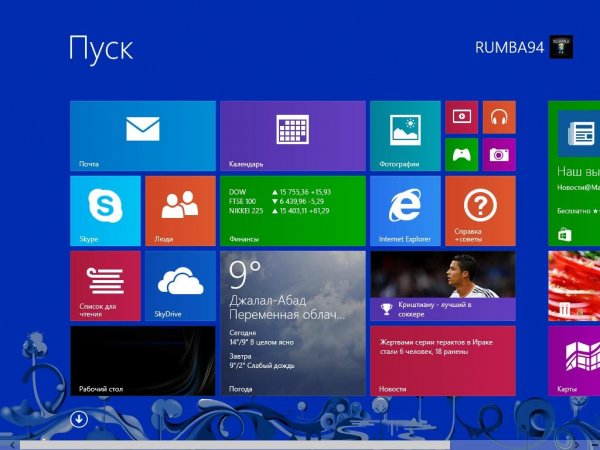Open the Новости news tile
Viewport: 600px width, 450px height.
[443, 361]
